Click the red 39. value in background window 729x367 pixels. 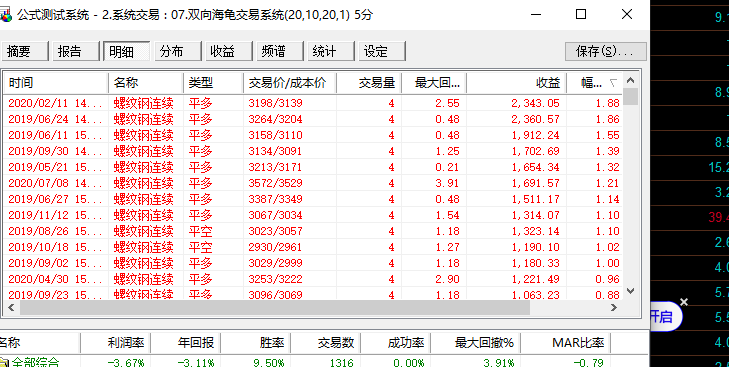coord(719,217)
